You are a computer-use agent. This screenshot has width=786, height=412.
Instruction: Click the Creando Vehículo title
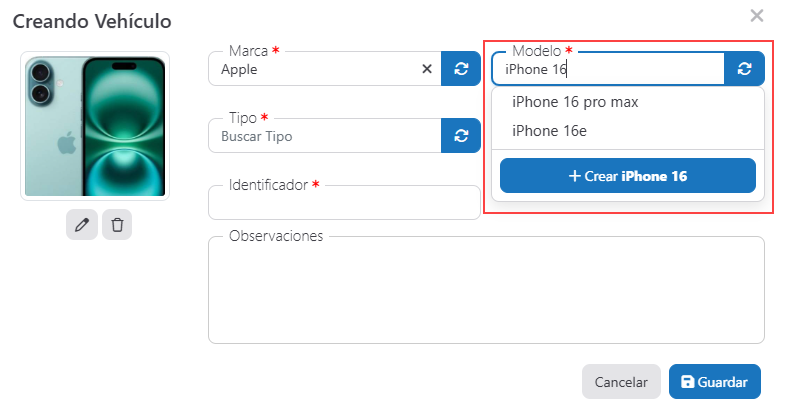click(x=92, y=21)
